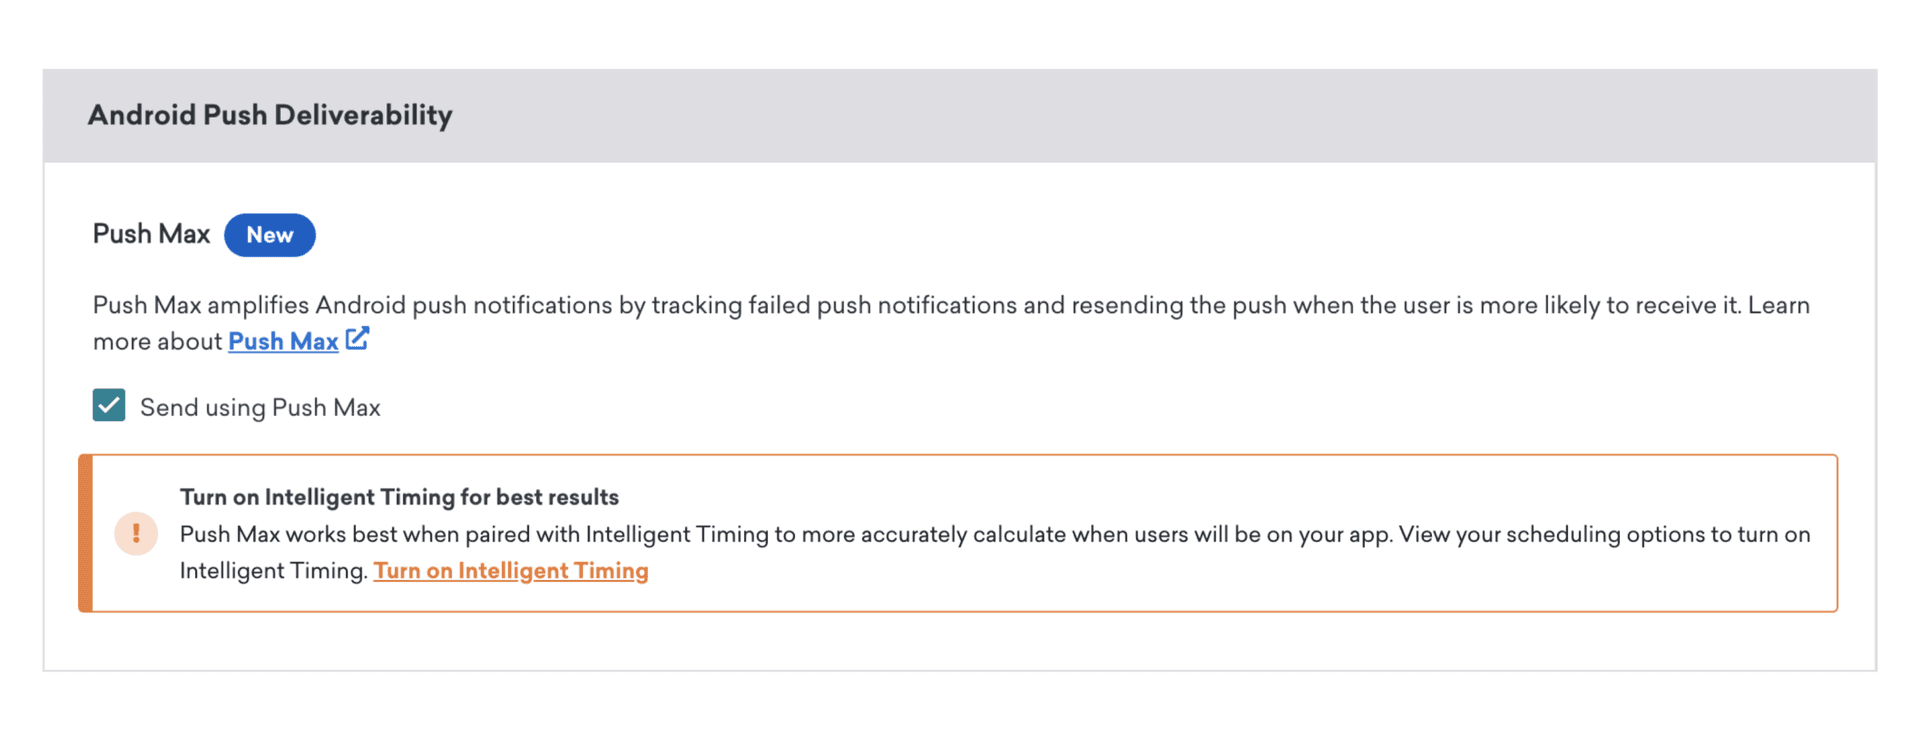Click the Push Max amplifies description paragraph
Image resolution: width=1920 pixels, height=749 pixels.
[600, 306]
